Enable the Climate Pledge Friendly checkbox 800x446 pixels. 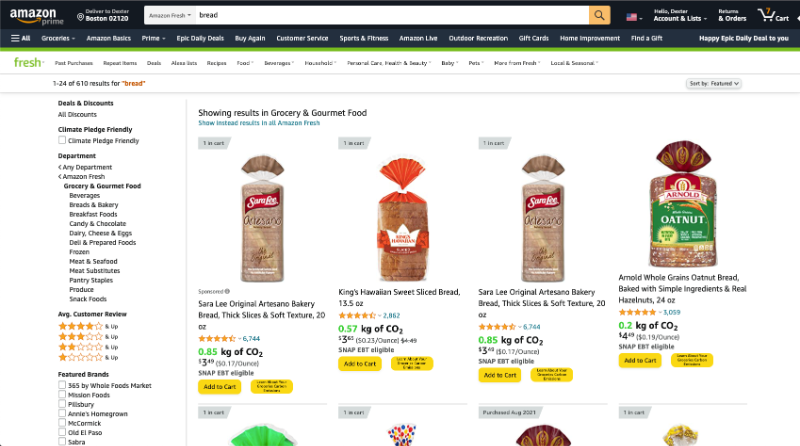pyautogui.click(x=62, y=141)
